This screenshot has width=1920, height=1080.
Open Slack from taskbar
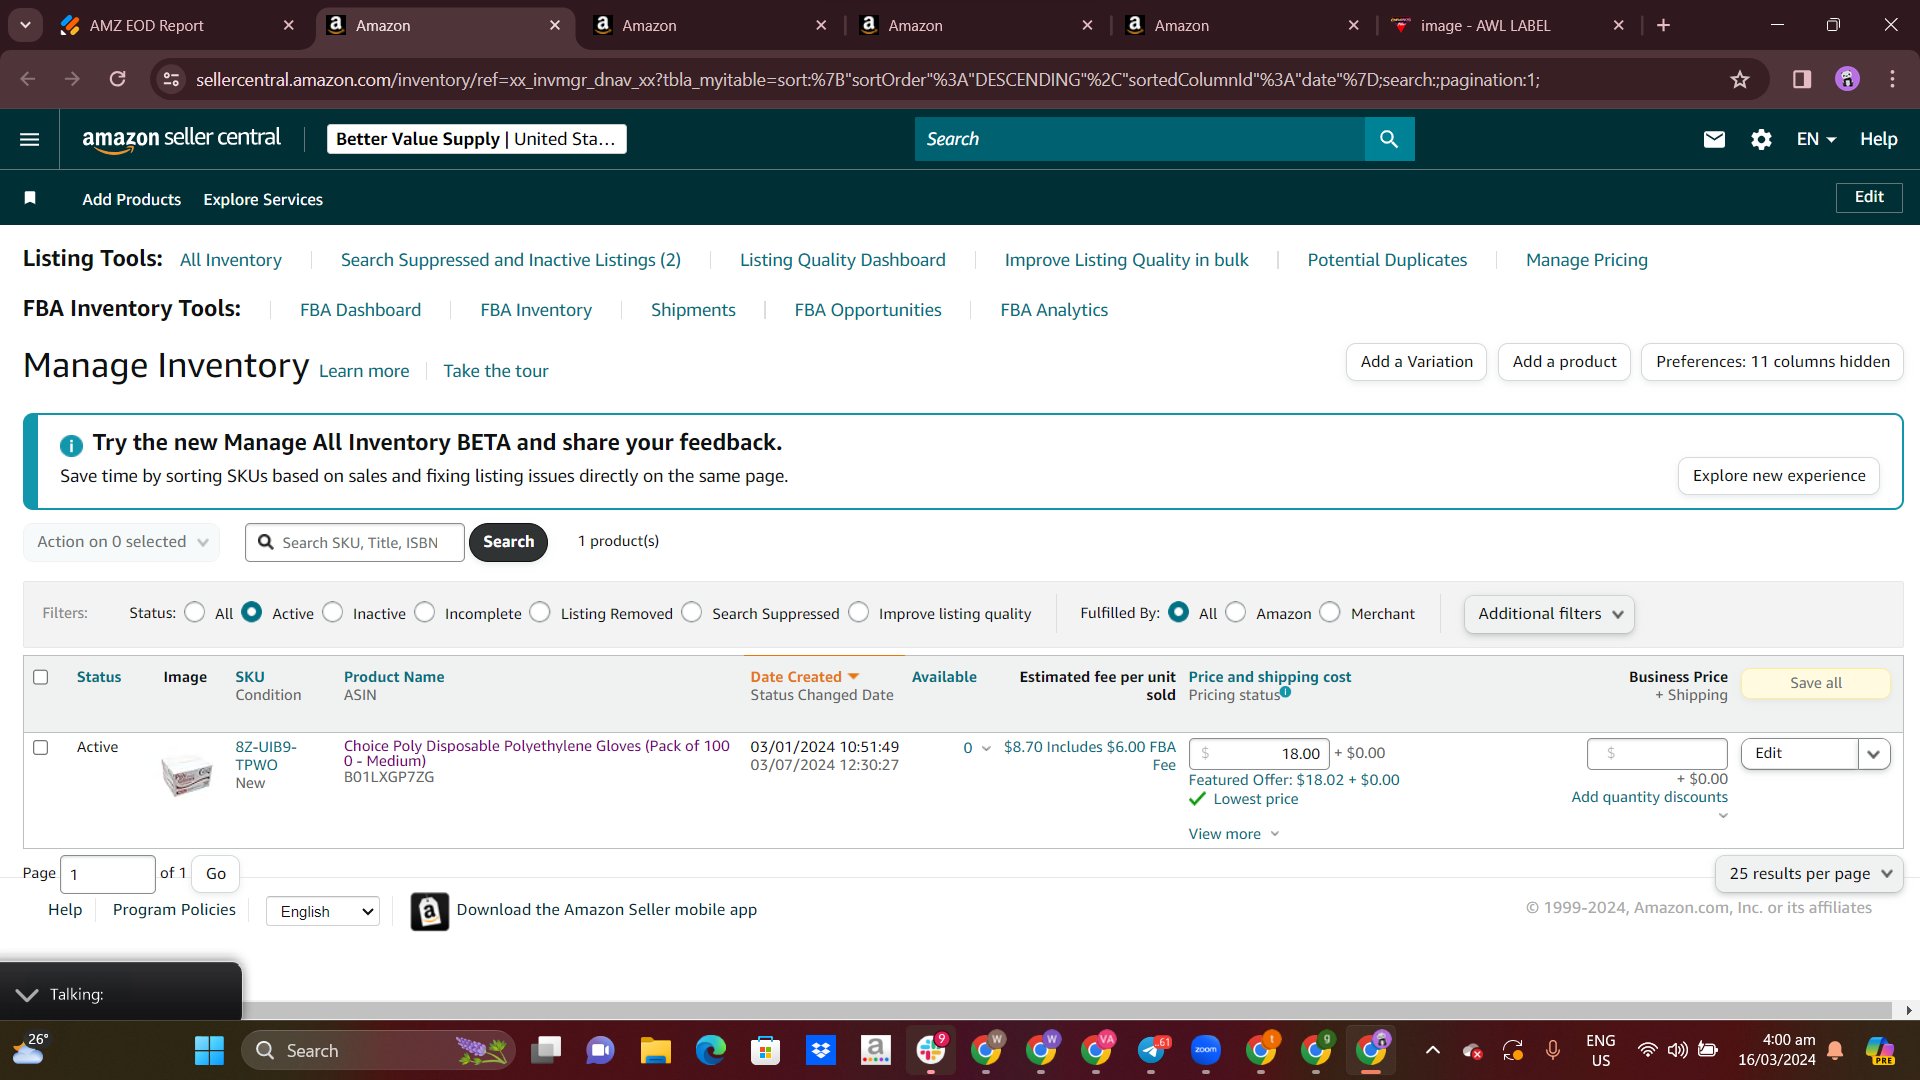click(931, 1050)
